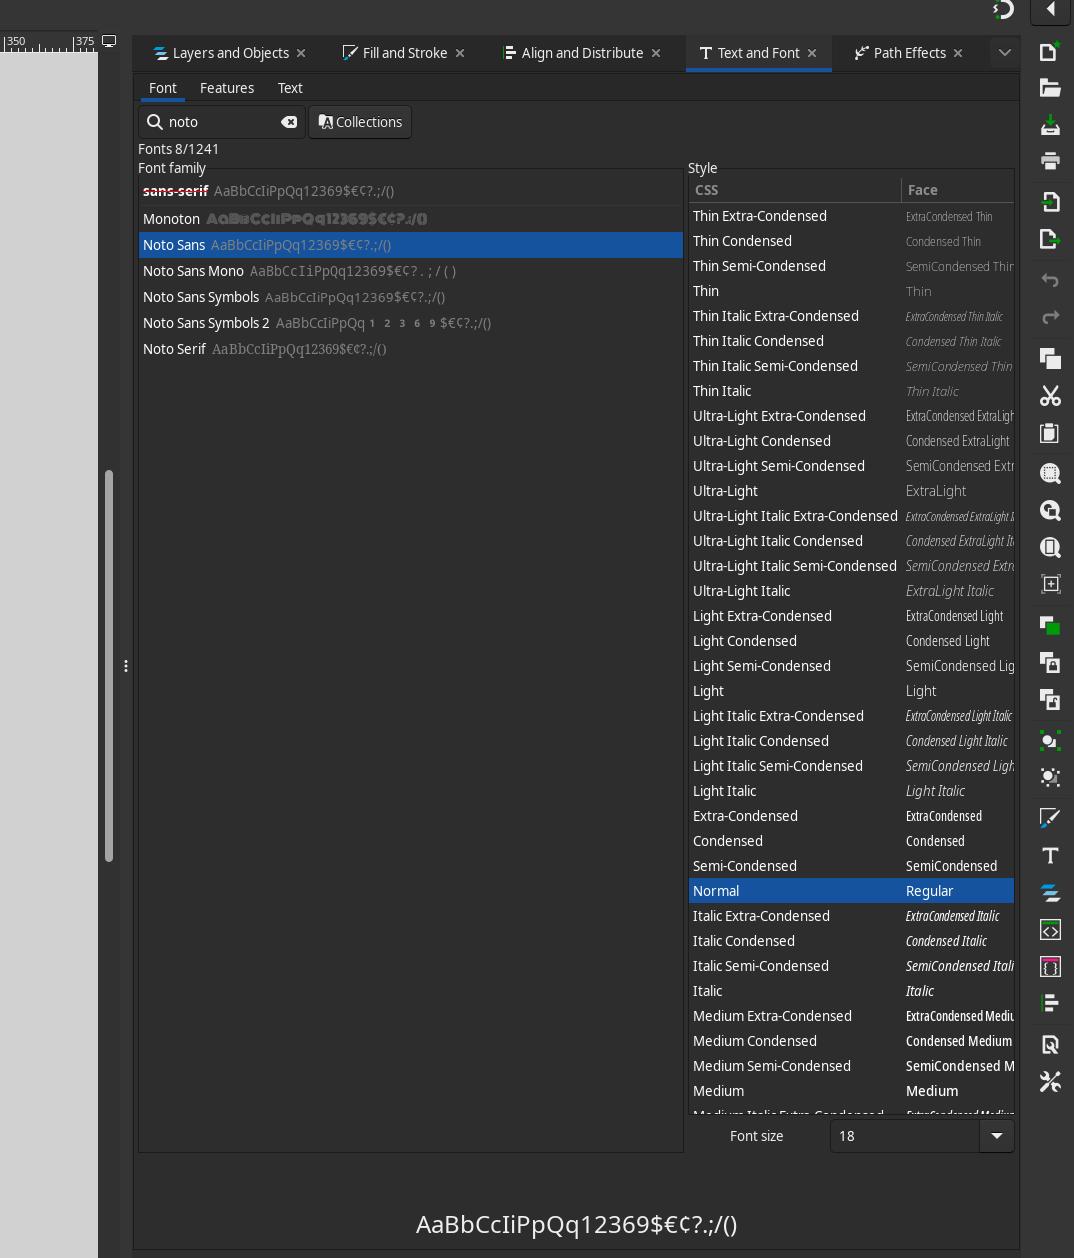
Task: Click the Save document icon
Action: [1050, 125]
